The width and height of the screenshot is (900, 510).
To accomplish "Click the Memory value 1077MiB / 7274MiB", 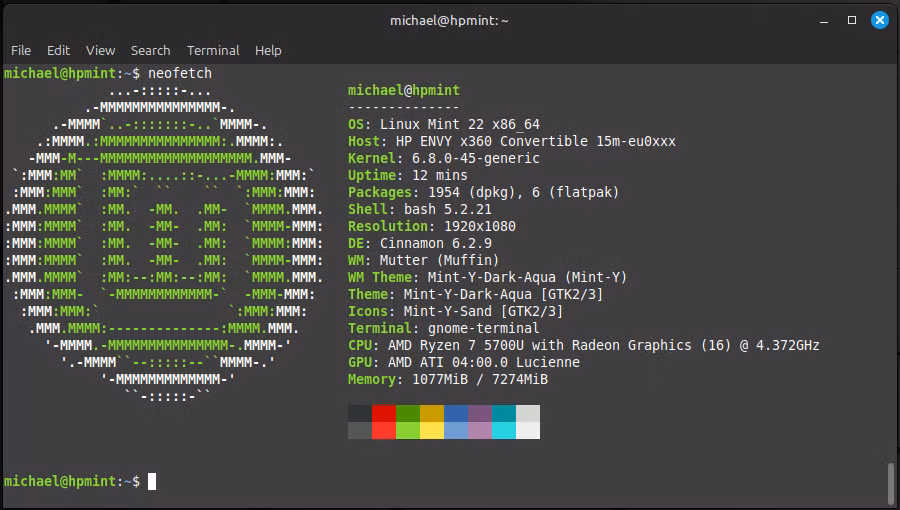I will (480, 379).
